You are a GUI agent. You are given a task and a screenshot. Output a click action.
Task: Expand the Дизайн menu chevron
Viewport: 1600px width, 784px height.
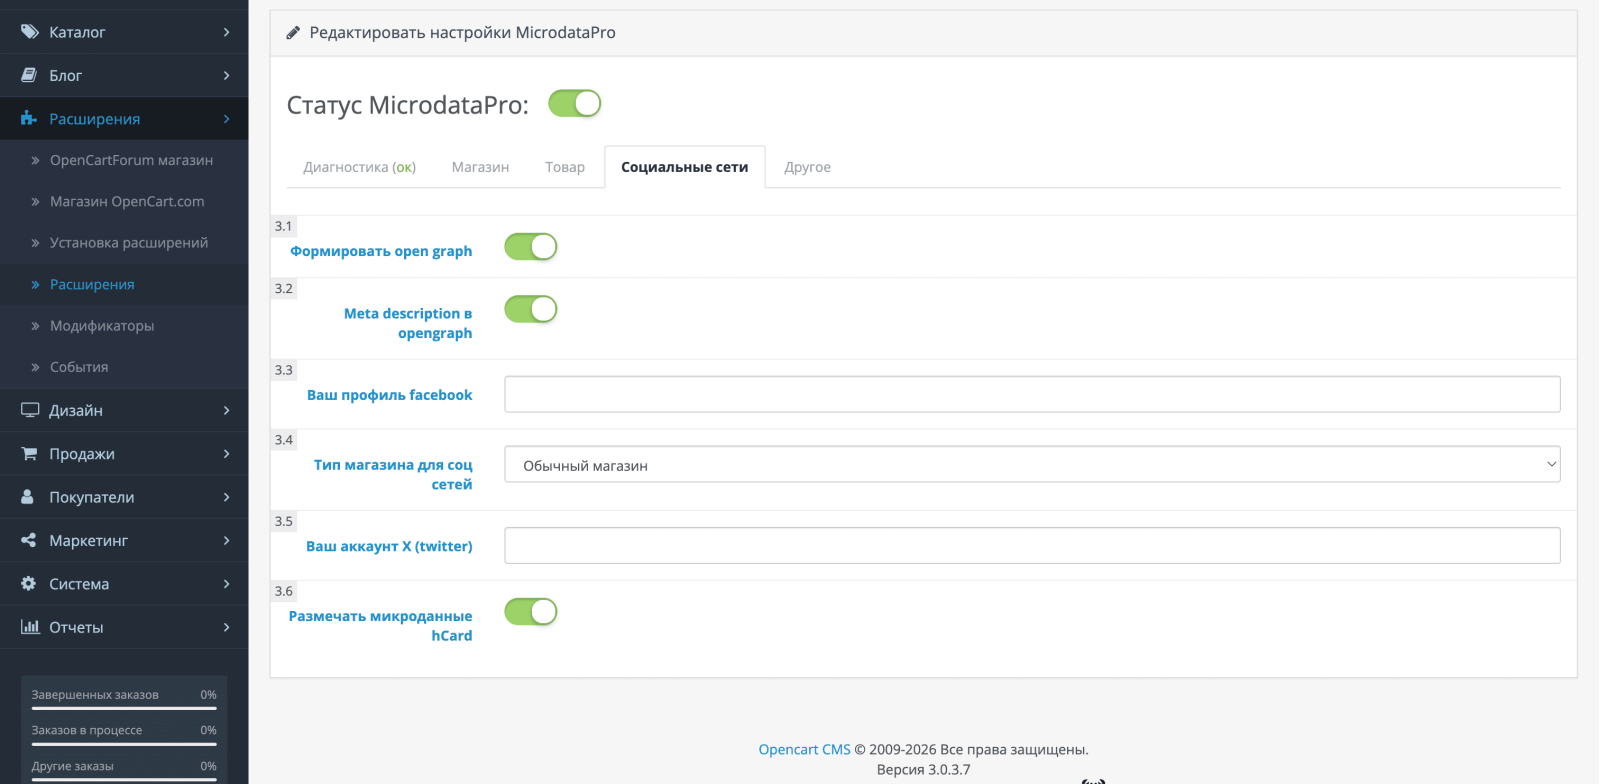(227, 410)
